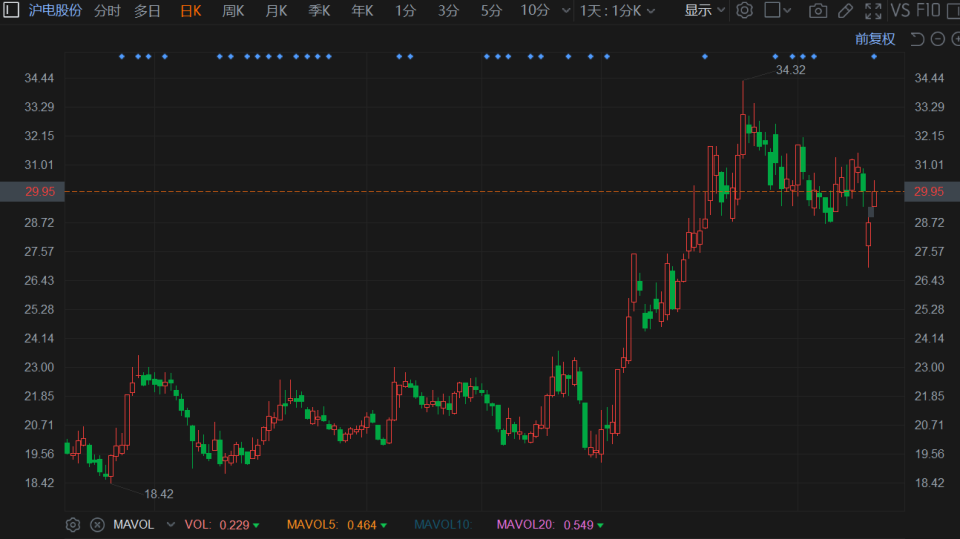Image resolution: width=960 pixels, height=539 pixels.
Task: Select the pencil drawing tool
Action: pos(845,11)
